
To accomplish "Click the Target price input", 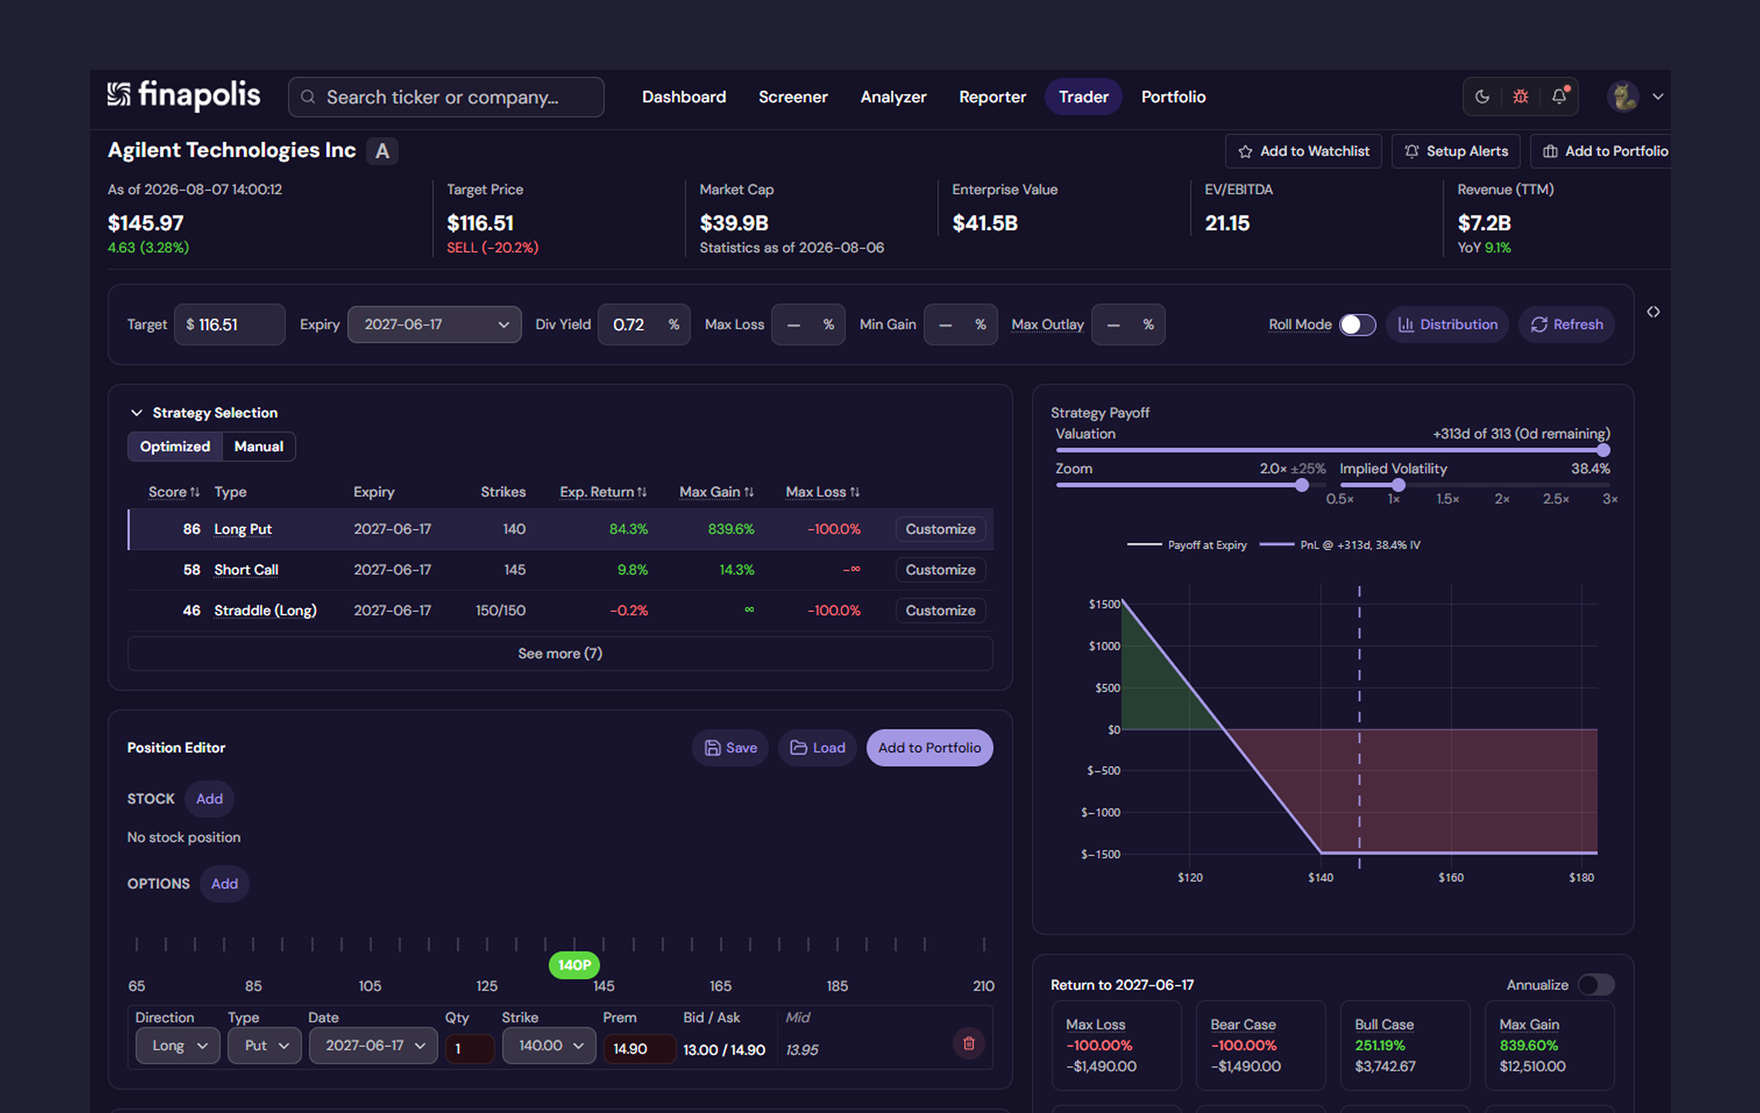I will coord(229,325).
